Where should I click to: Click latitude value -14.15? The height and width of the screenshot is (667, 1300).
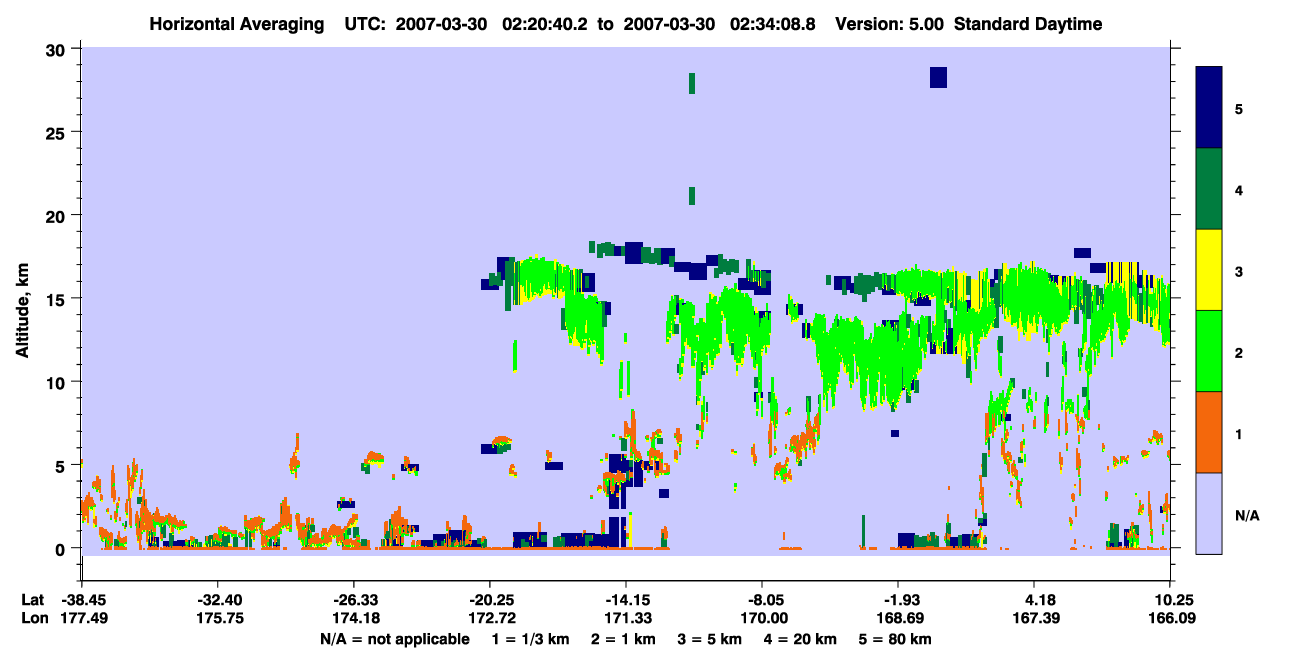[626, 600]
